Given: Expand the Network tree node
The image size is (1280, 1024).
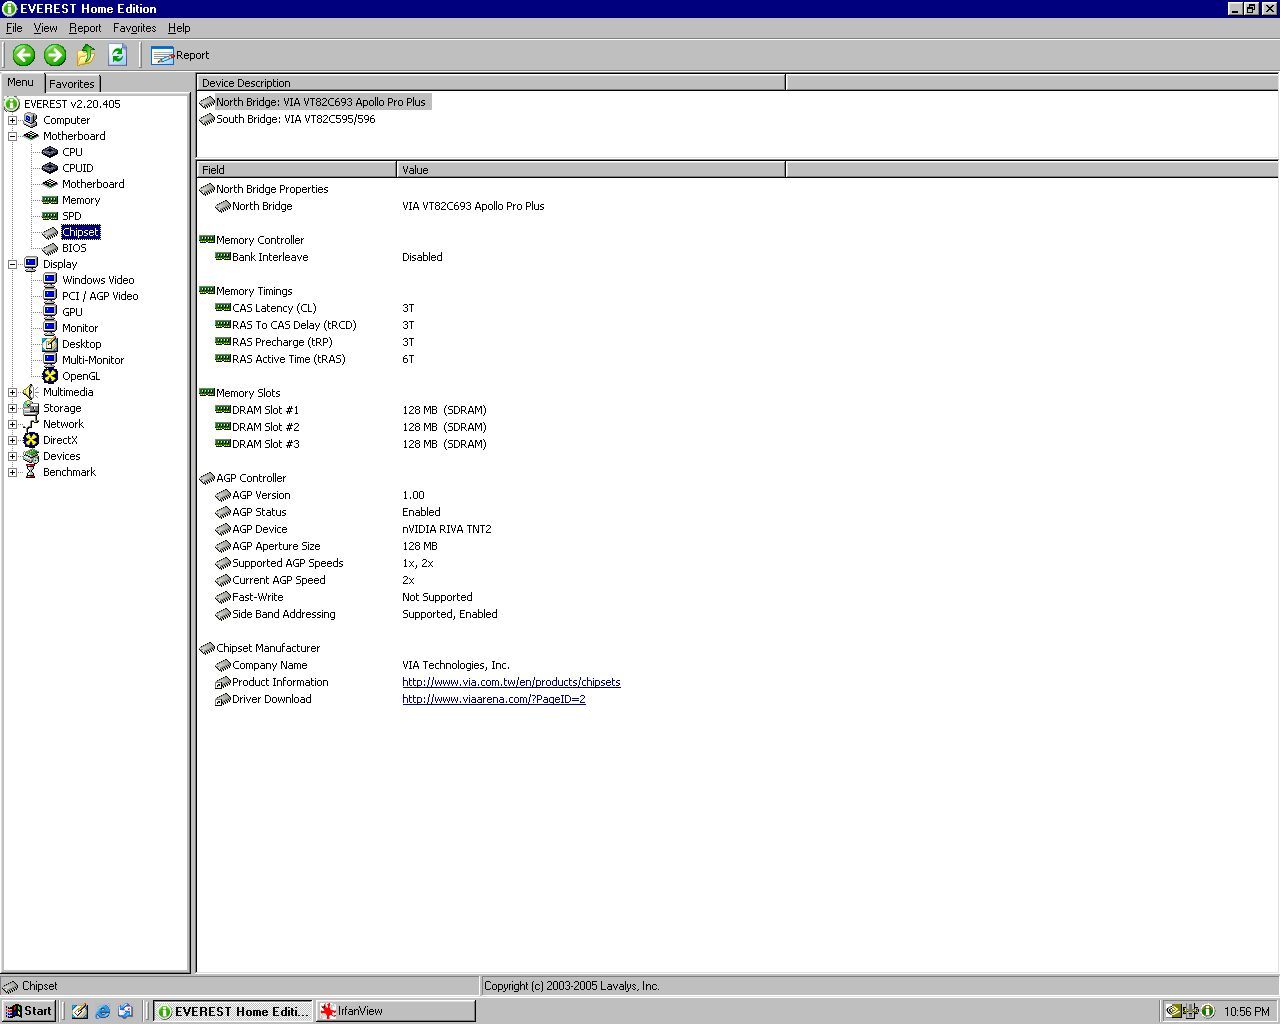Looking at the screenshot, I should point(12,424).
